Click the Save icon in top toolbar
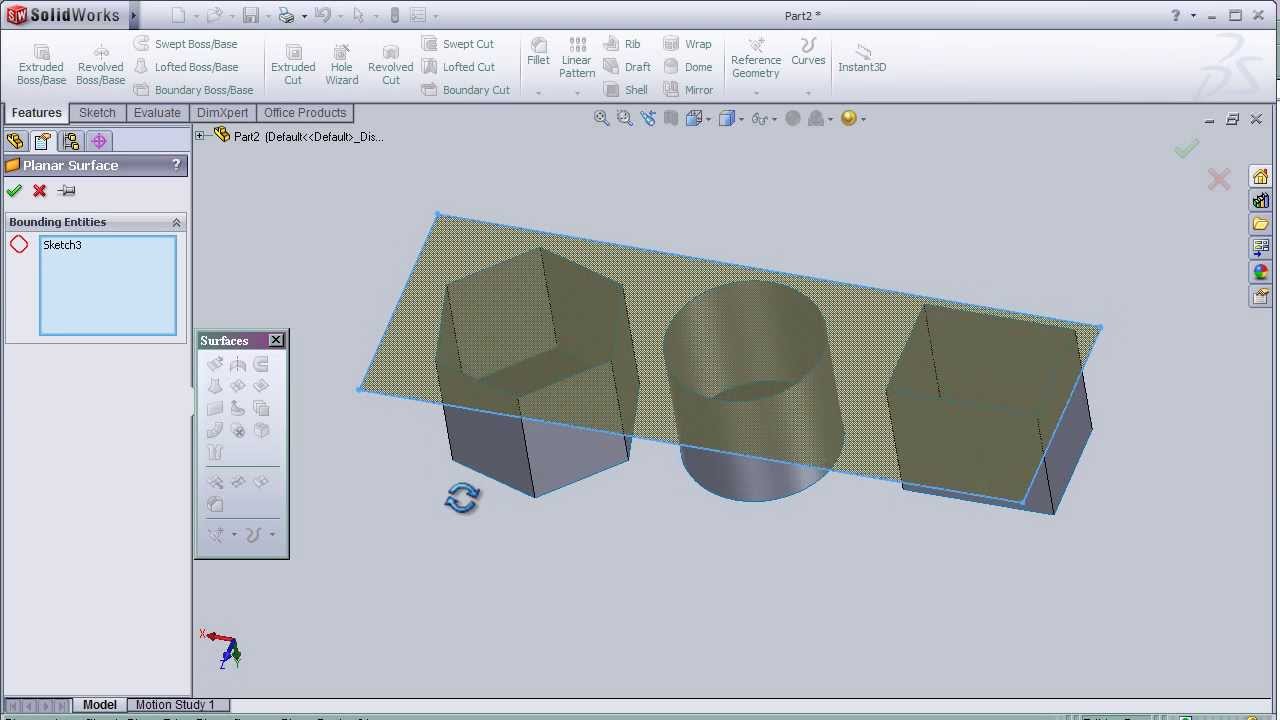 point(250,15)
